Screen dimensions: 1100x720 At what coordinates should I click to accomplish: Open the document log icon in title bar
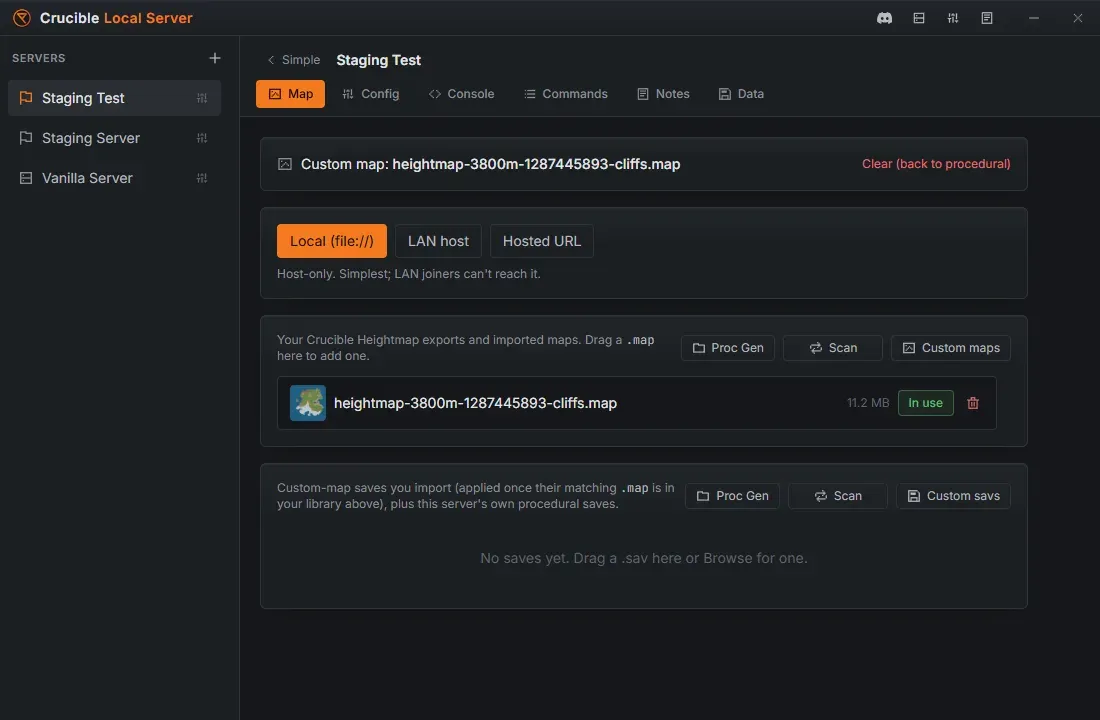tap(986, 18)
